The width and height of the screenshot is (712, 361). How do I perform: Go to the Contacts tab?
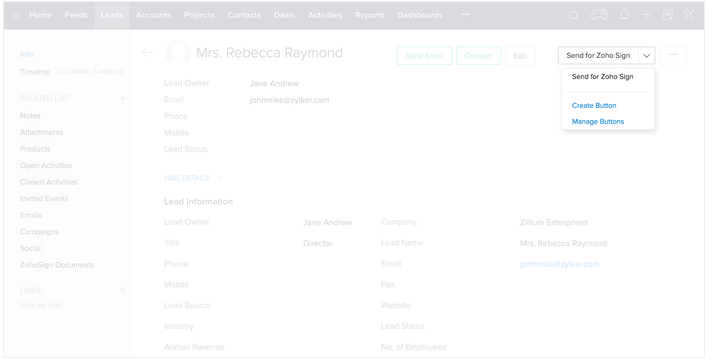pyautogui.click(x=244, y=15)
